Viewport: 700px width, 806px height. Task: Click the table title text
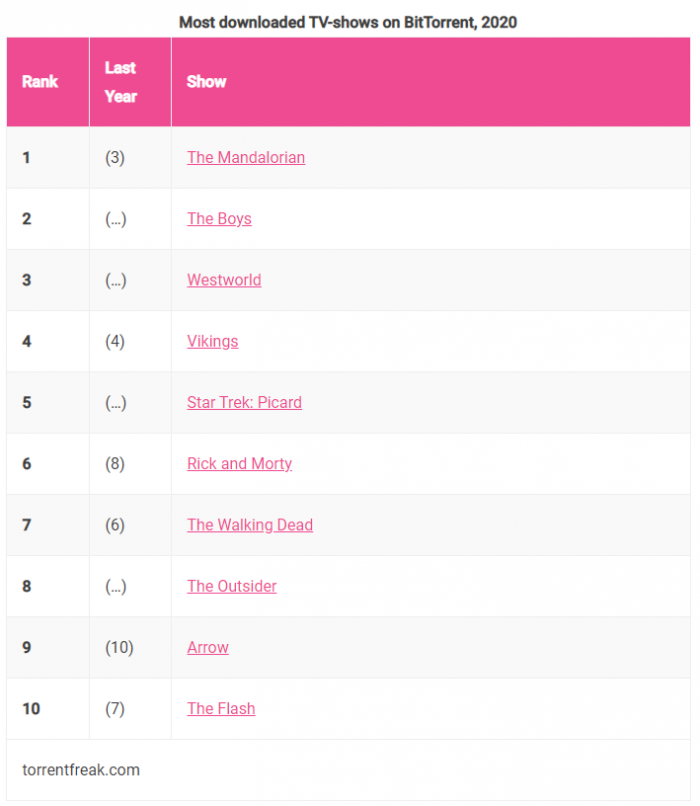point(348,21)
